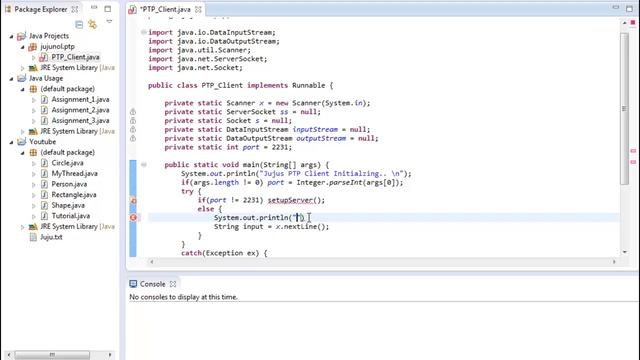Collapse the Java Projects tree node

click(x=11, y=36)
